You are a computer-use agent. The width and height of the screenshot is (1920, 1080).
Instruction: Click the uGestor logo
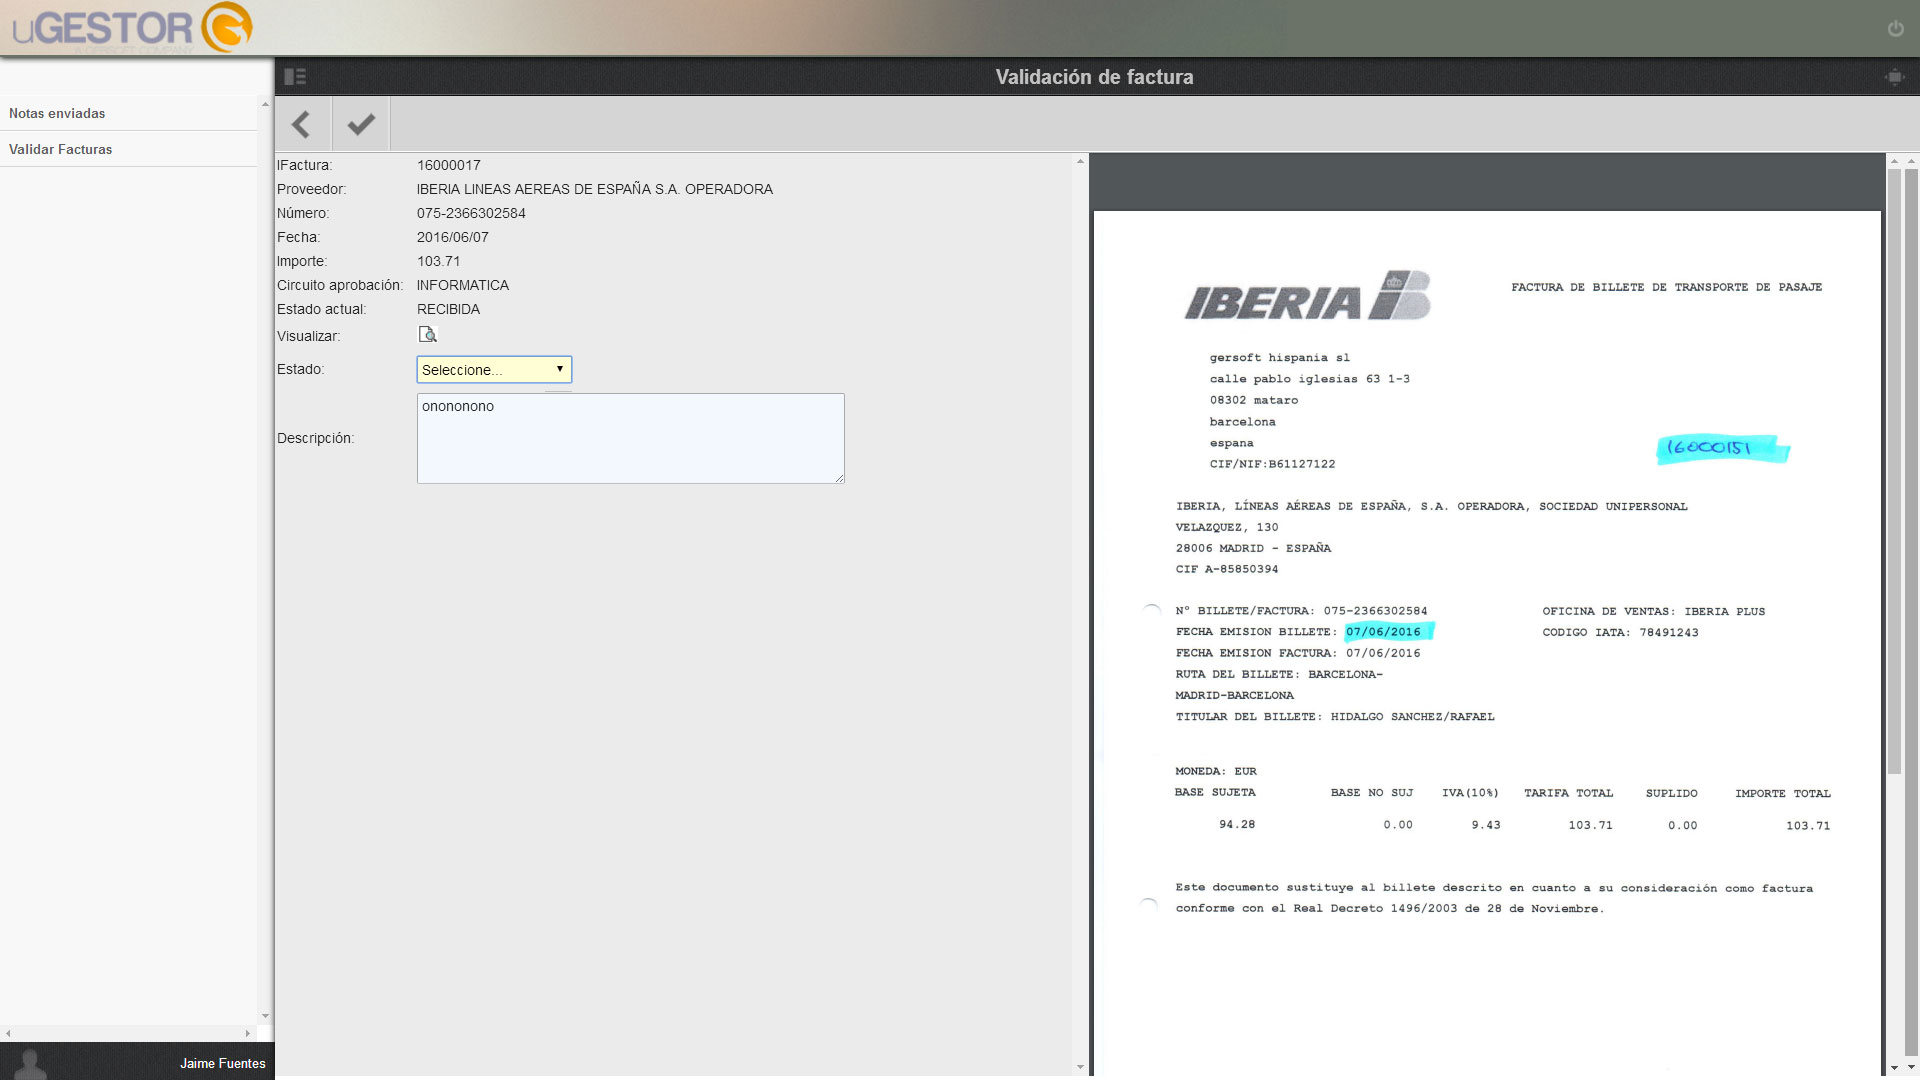tap(132, 27)
